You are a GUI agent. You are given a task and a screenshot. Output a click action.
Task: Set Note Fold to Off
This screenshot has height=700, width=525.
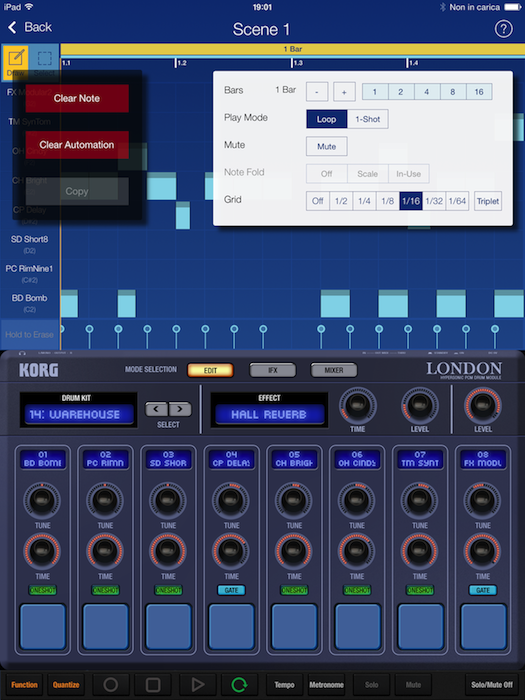point(326,174)
